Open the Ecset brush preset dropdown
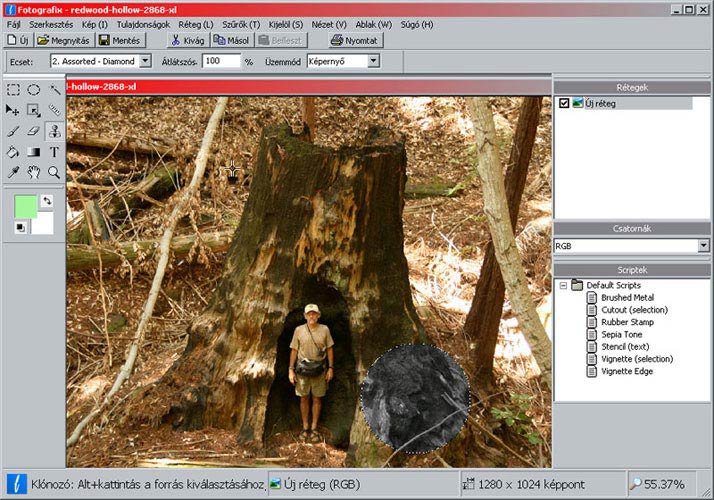714x500 pixels. (146, 61)
